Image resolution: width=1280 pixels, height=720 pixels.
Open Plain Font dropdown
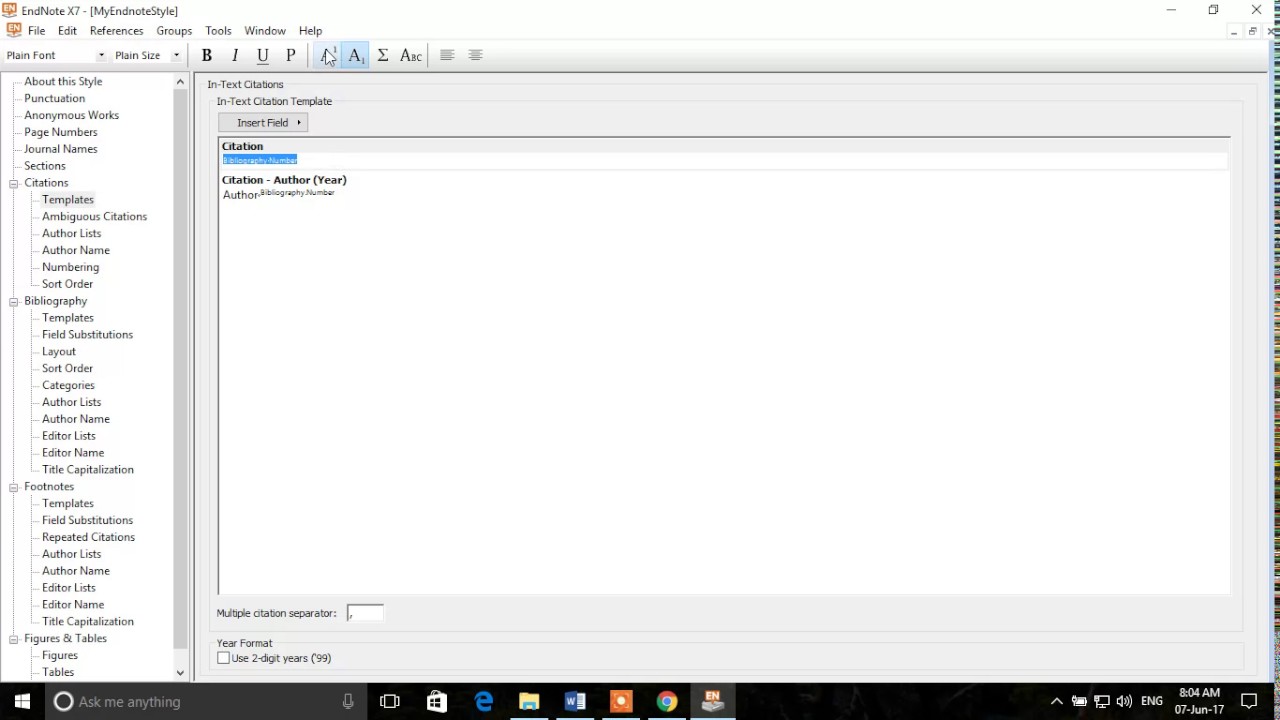101,55
